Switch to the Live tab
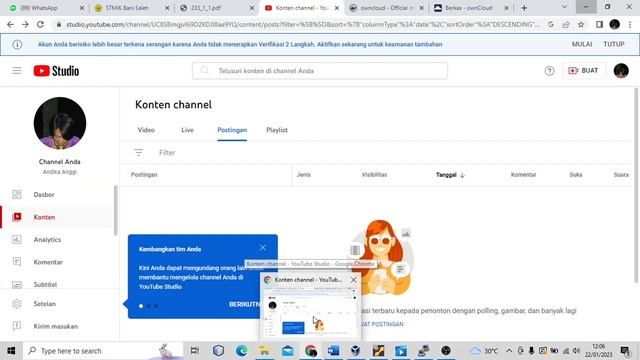Image resolution: width=640 pixels, height=360 pixels. pos(187,130)
